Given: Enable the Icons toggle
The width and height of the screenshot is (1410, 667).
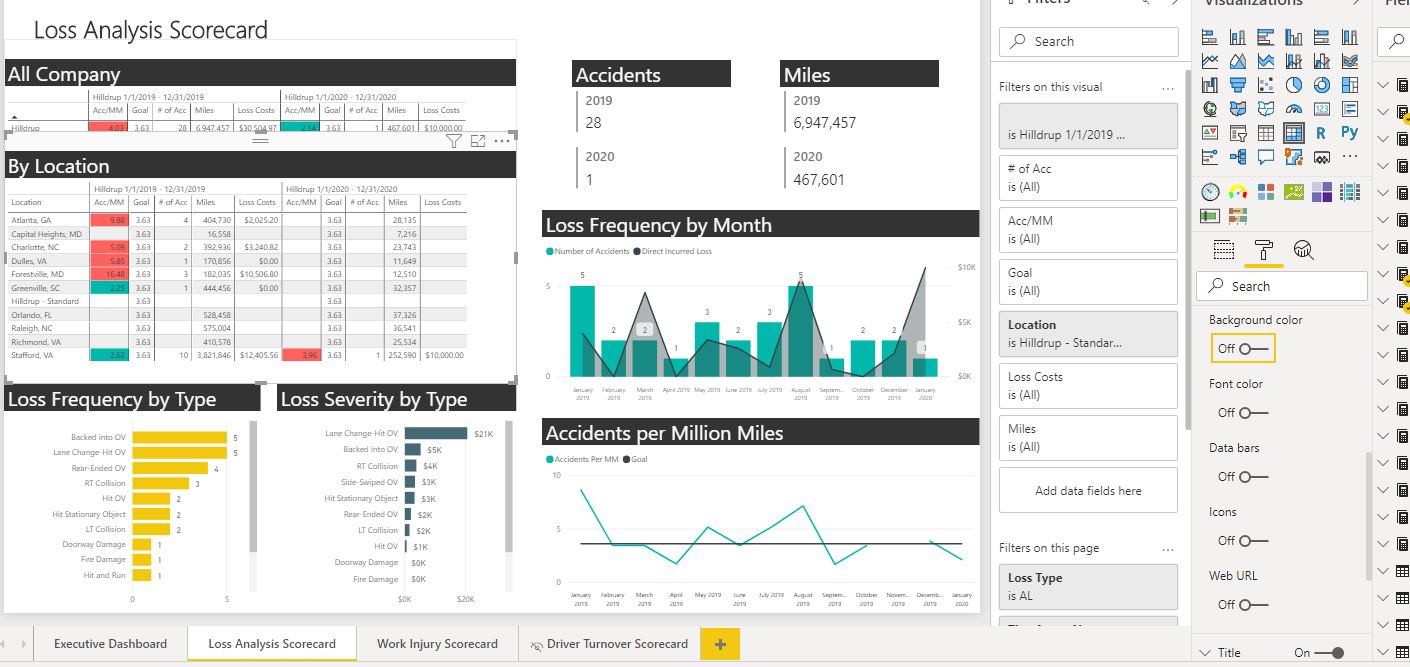Looking at the screenshot, I should [1253, 541].
